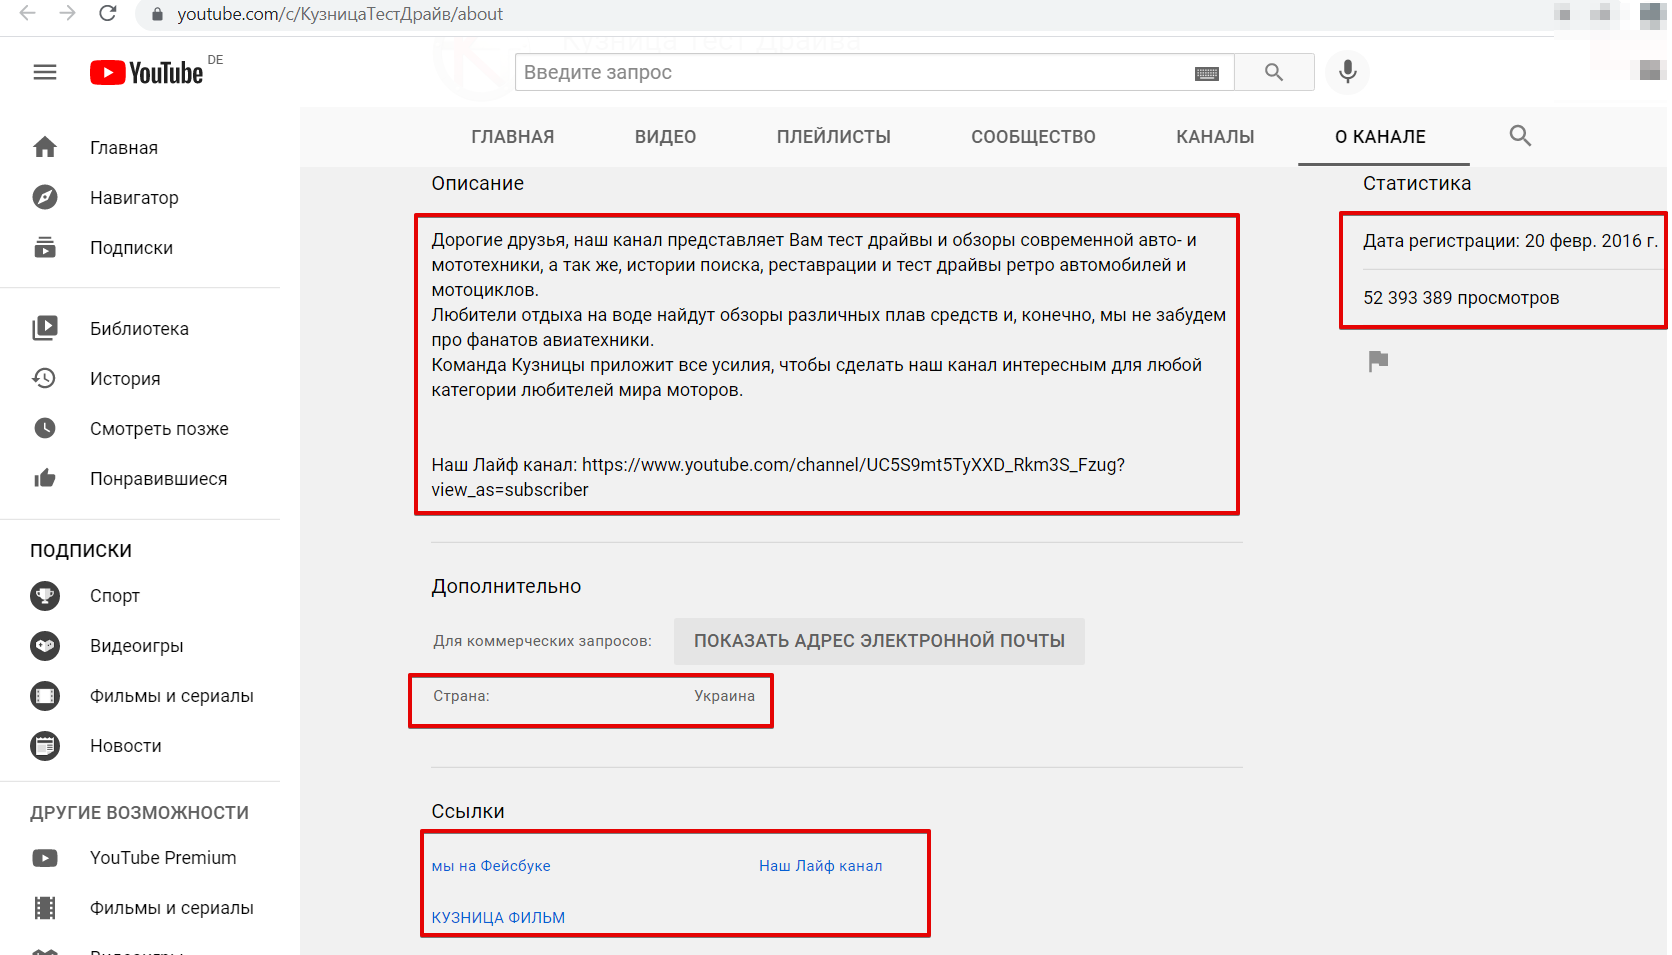The height and width of the screenshot is (955, 1672).
Task: Click the Подписки subscriptions icon
Action: point(45,247)
